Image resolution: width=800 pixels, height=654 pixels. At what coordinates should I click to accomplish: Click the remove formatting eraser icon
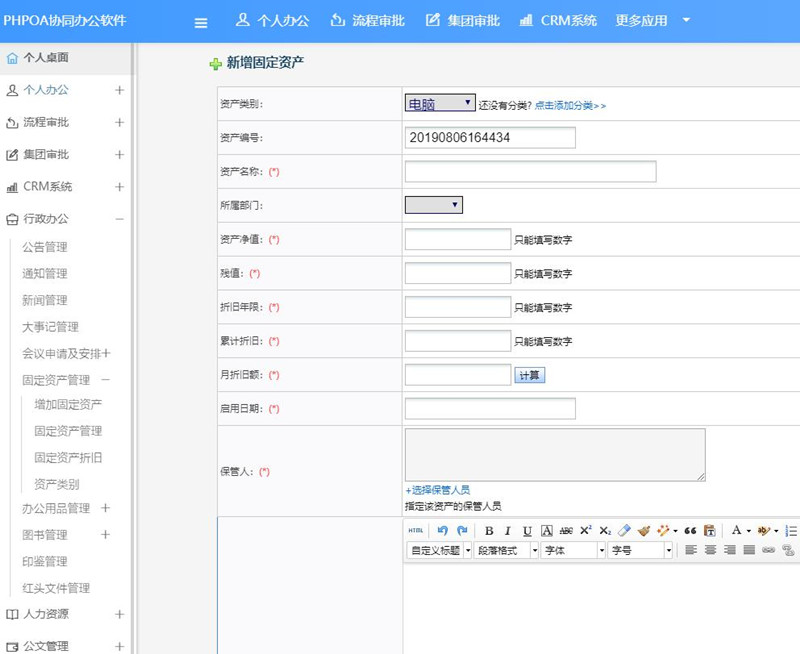pos(624,529)
